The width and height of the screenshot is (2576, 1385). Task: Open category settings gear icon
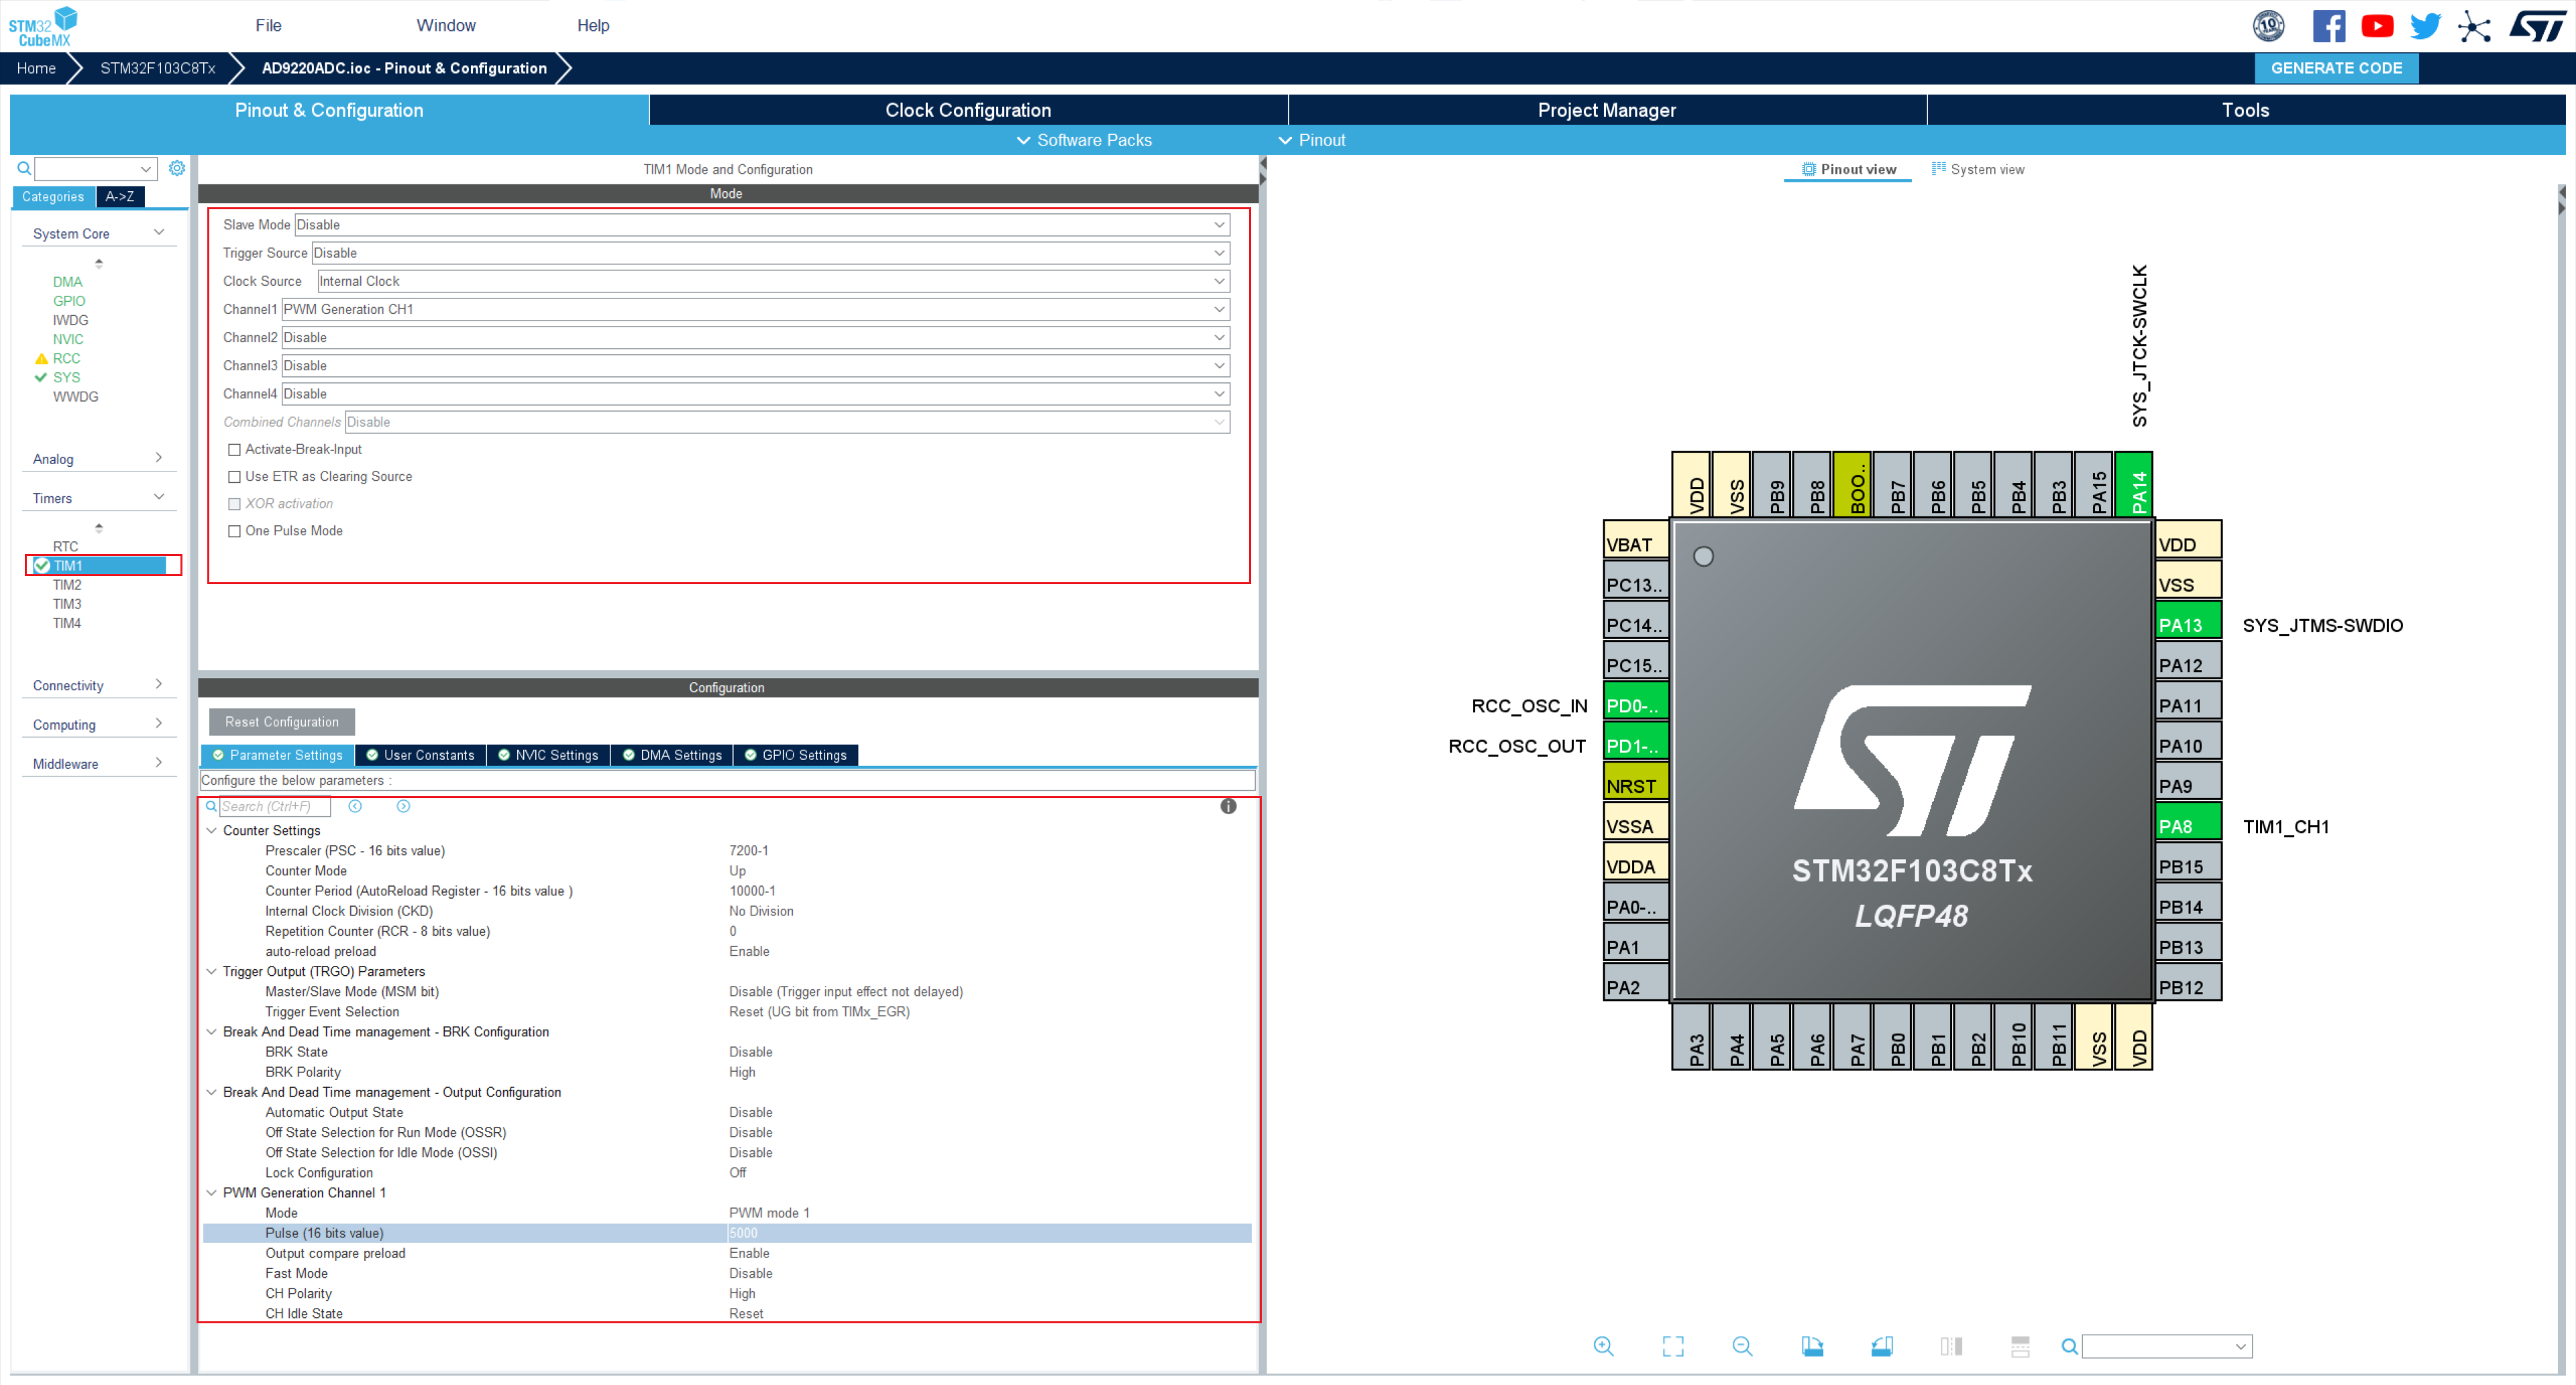pyautogui.click(x=177, y=168)
